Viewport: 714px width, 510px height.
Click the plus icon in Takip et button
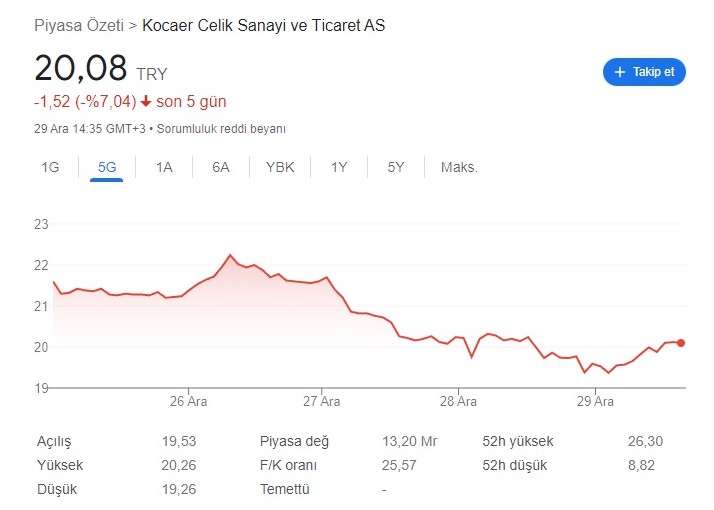619,72
